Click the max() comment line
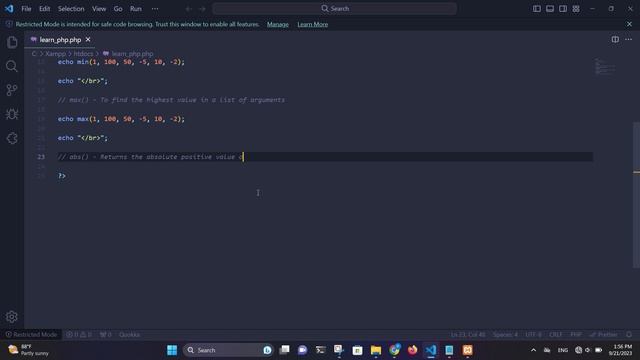This screenshot has width=640, height=360. coord(171,100)
